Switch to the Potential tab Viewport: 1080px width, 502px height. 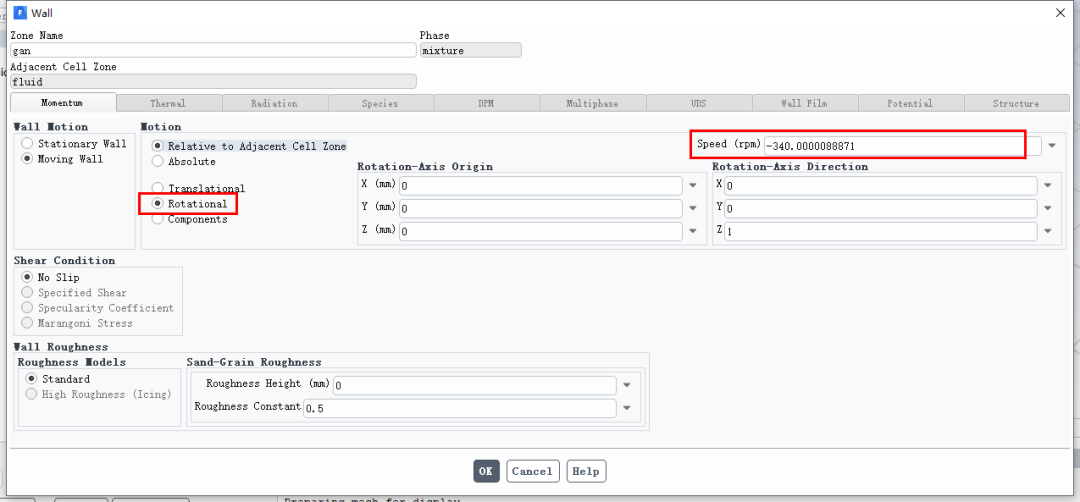[x=911, y=103]
